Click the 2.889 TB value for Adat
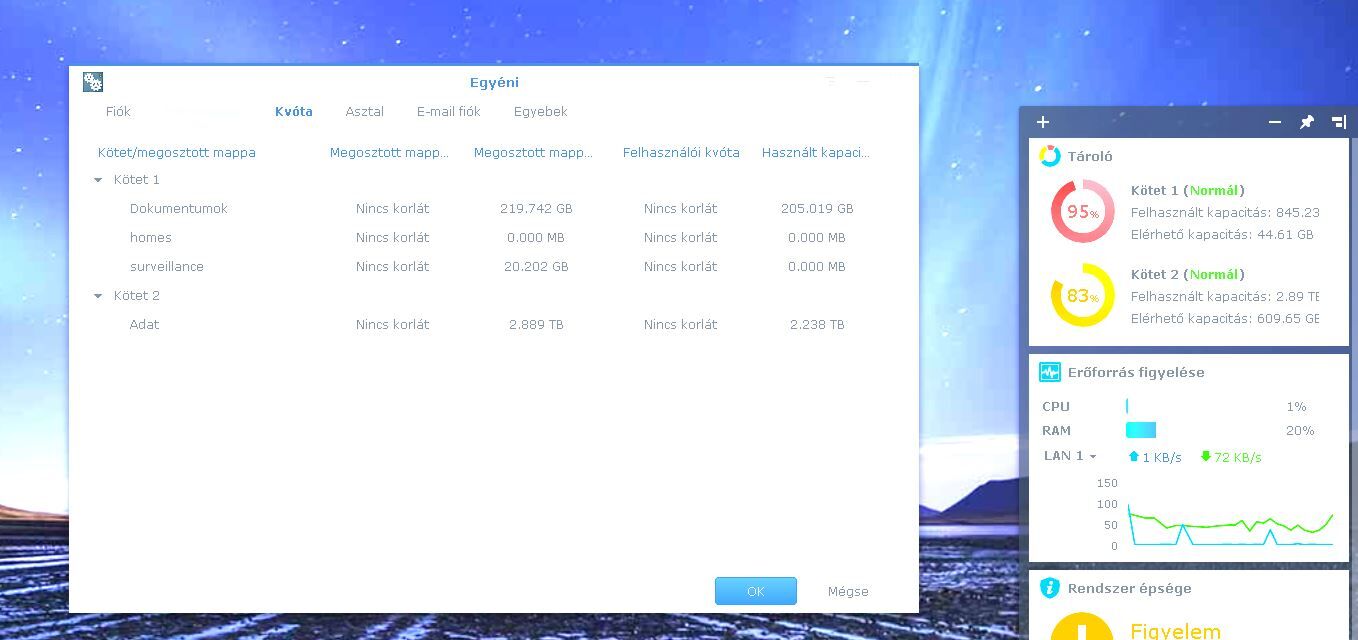 (x=537, y=325)
